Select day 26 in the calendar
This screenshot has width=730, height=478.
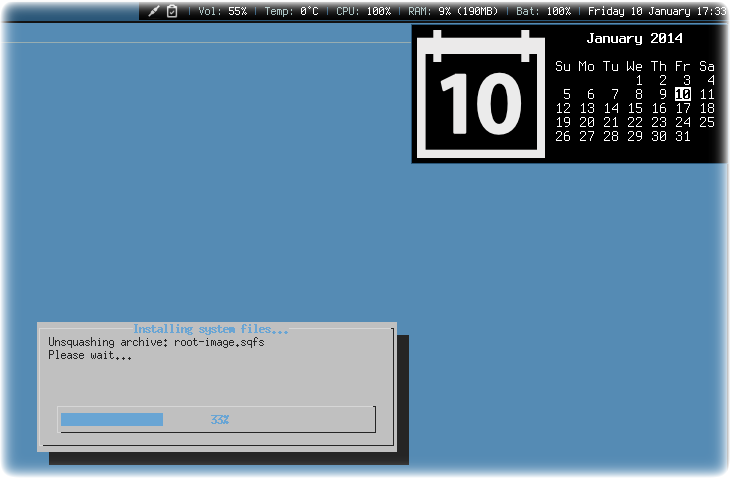coord(562,136)
